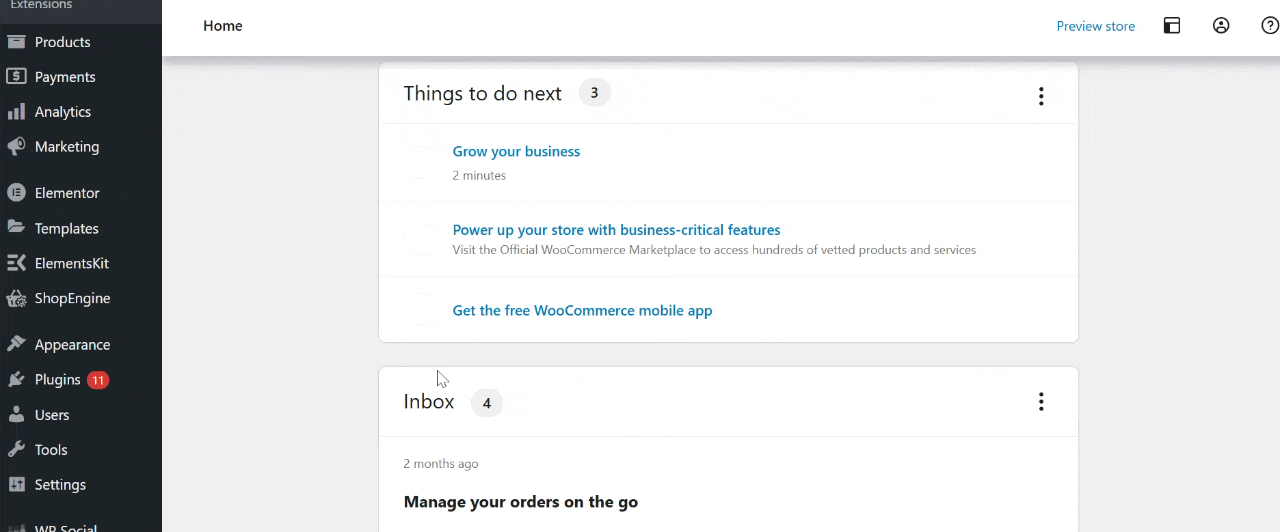This screenshot has width=1280, height=532.
Task: Click Manage your orders on the go note
Action: (x=521, y=502)
